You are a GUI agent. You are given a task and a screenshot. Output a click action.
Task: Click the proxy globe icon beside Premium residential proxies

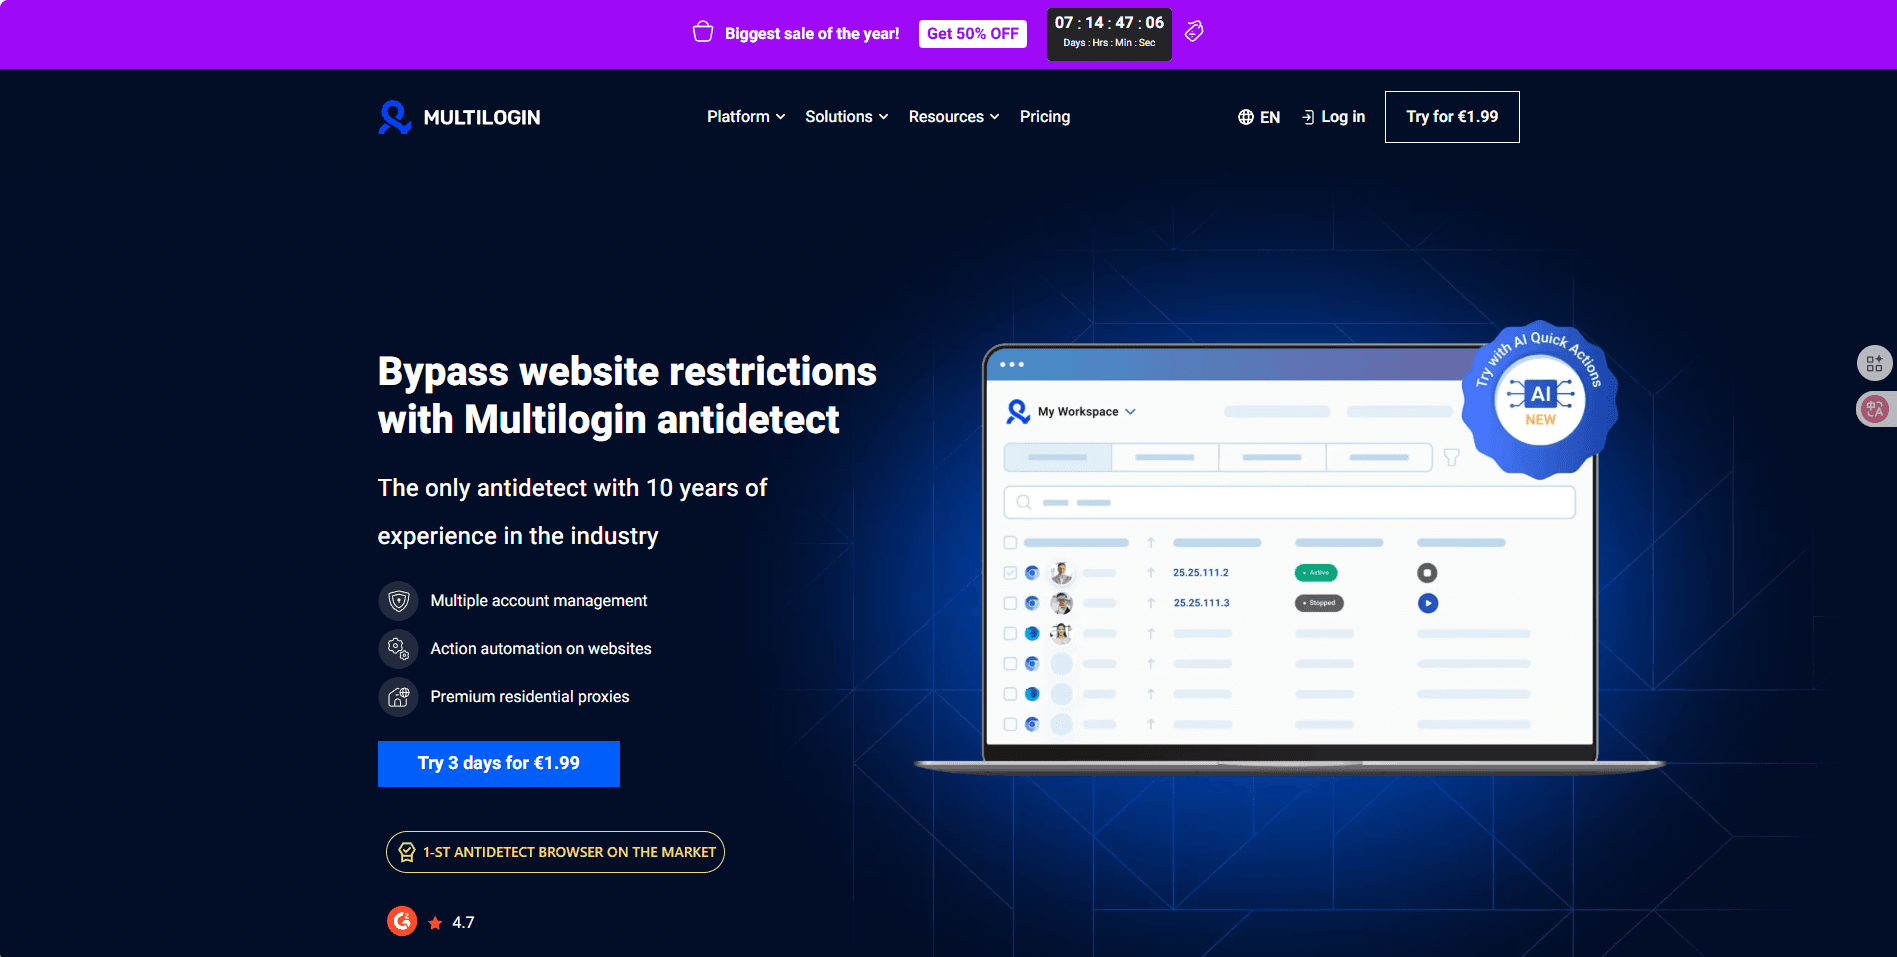coord(398,697)
